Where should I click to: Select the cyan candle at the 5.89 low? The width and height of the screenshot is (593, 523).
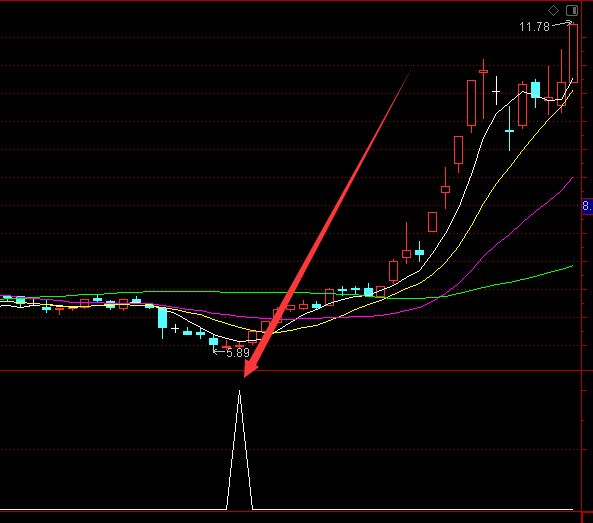(x=213, y=342)
